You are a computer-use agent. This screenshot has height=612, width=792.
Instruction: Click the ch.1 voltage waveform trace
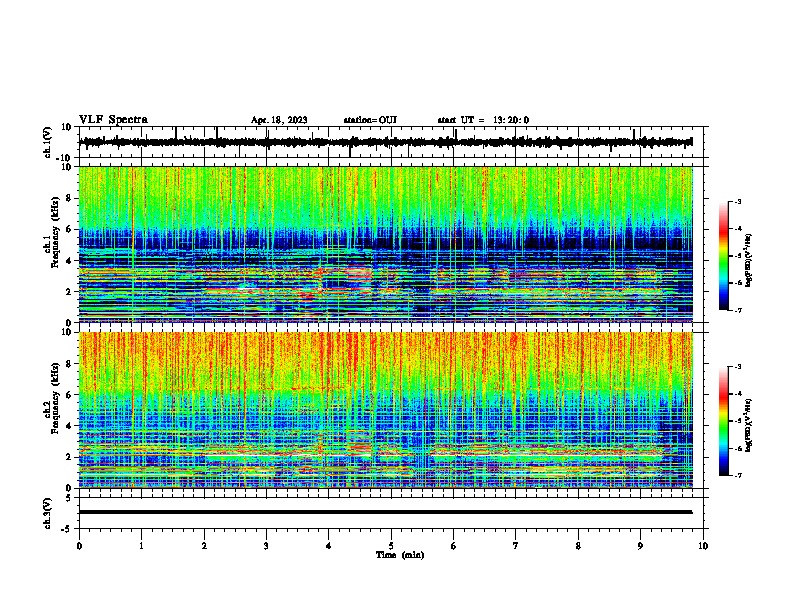385,142
